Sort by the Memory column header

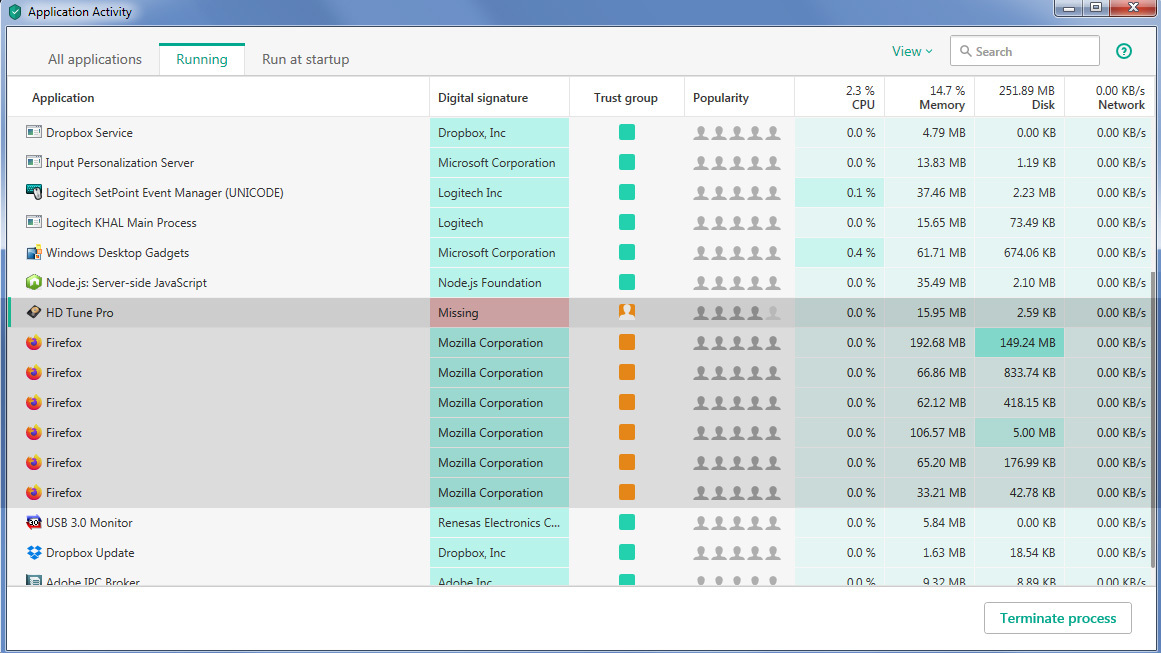(929, 97)
